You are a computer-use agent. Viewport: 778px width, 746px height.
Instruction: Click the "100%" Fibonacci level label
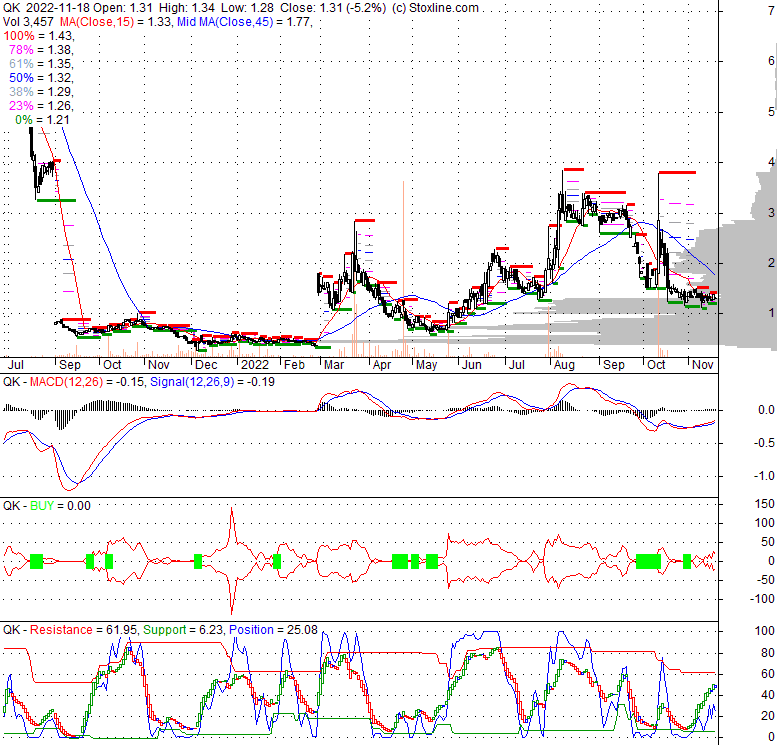19,36
